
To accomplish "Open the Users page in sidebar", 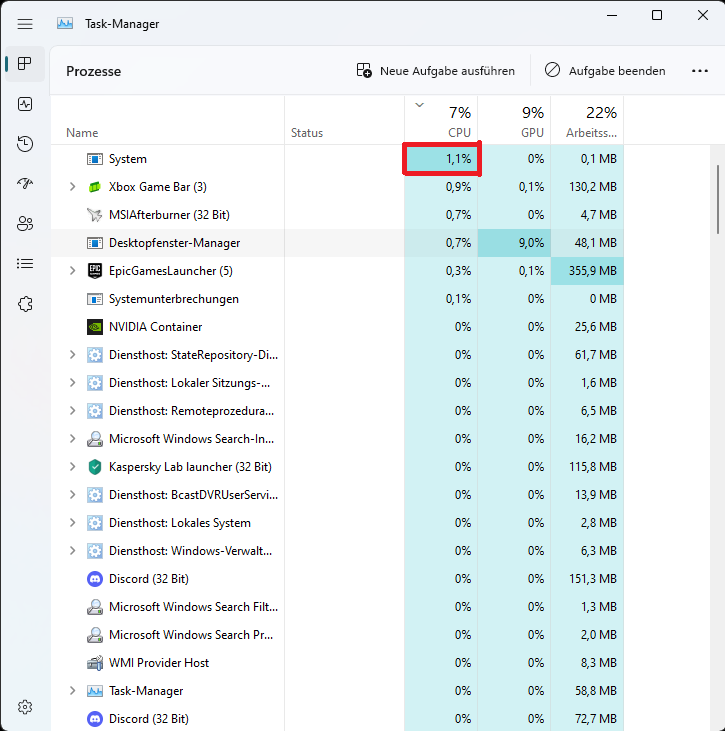I will [25, 224].
